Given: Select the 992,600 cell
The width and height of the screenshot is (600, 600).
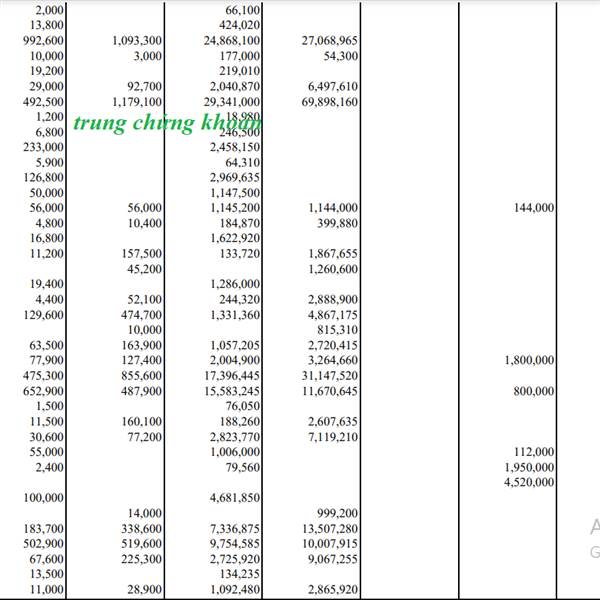Looking at the screenshot, I should click(43, 41).
